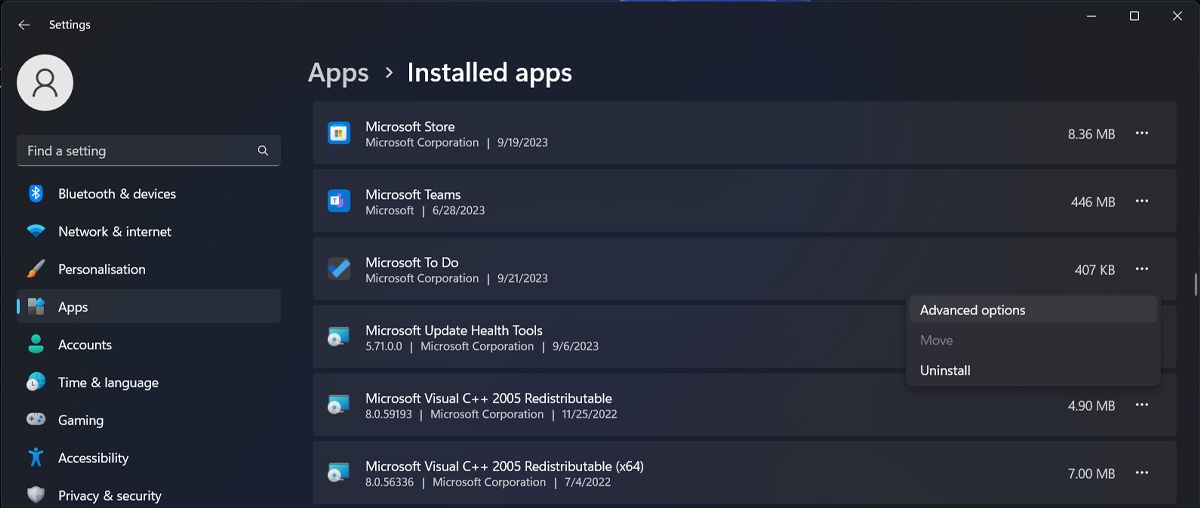Click the search magnifier icon
Viewport: 1200px width, 508px height.
(x=263, y=151)
